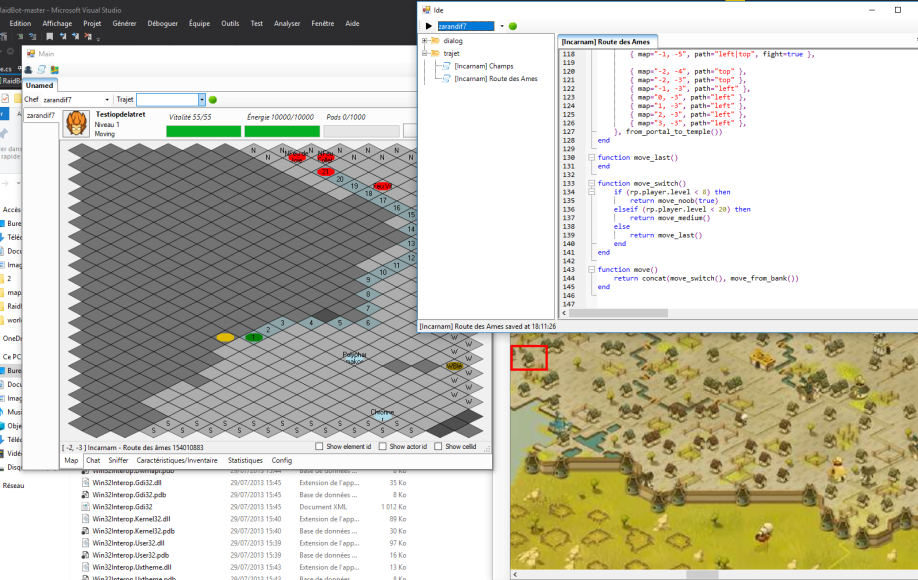Collapse the if block at line 134
The image size is (918, 580).
pyautogui.click(x=592, y=192)
